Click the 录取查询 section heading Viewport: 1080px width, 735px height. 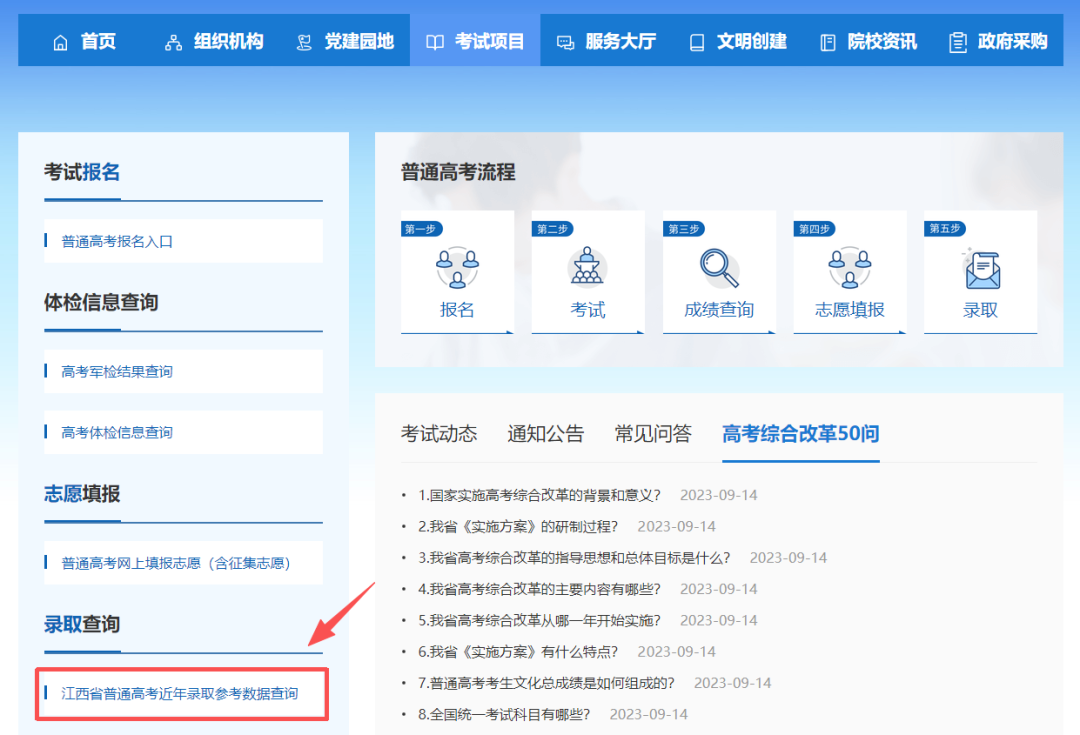click(82, 624)
